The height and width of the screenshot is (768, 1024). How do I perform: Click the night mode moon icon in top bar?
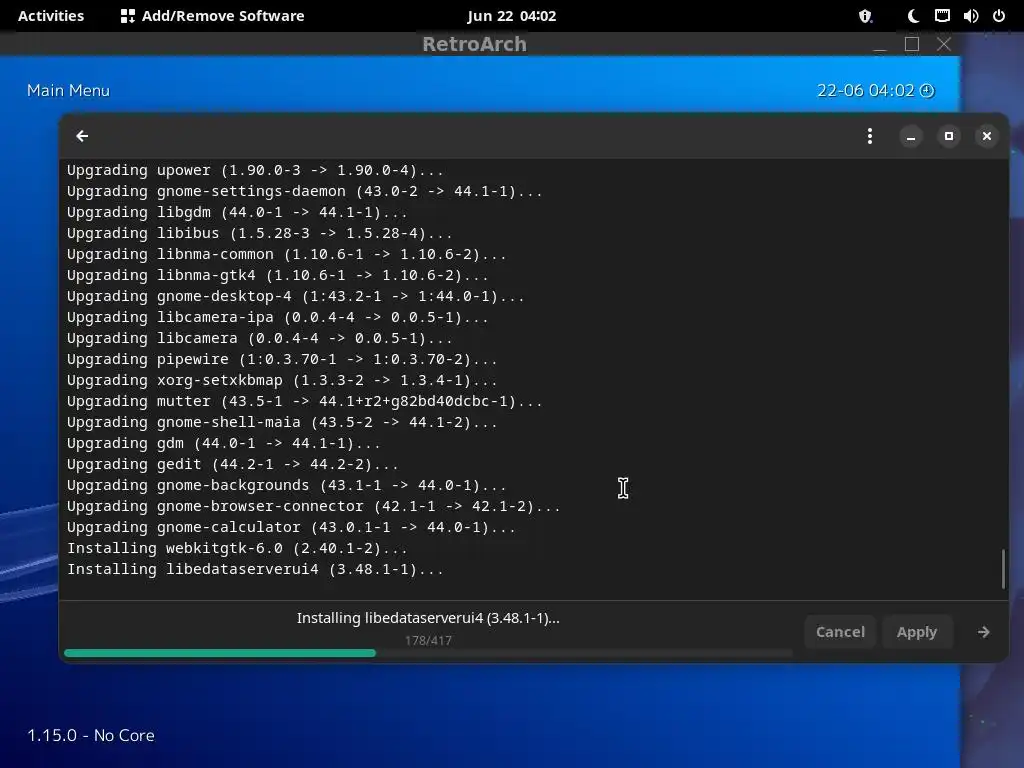click(913, 16)
